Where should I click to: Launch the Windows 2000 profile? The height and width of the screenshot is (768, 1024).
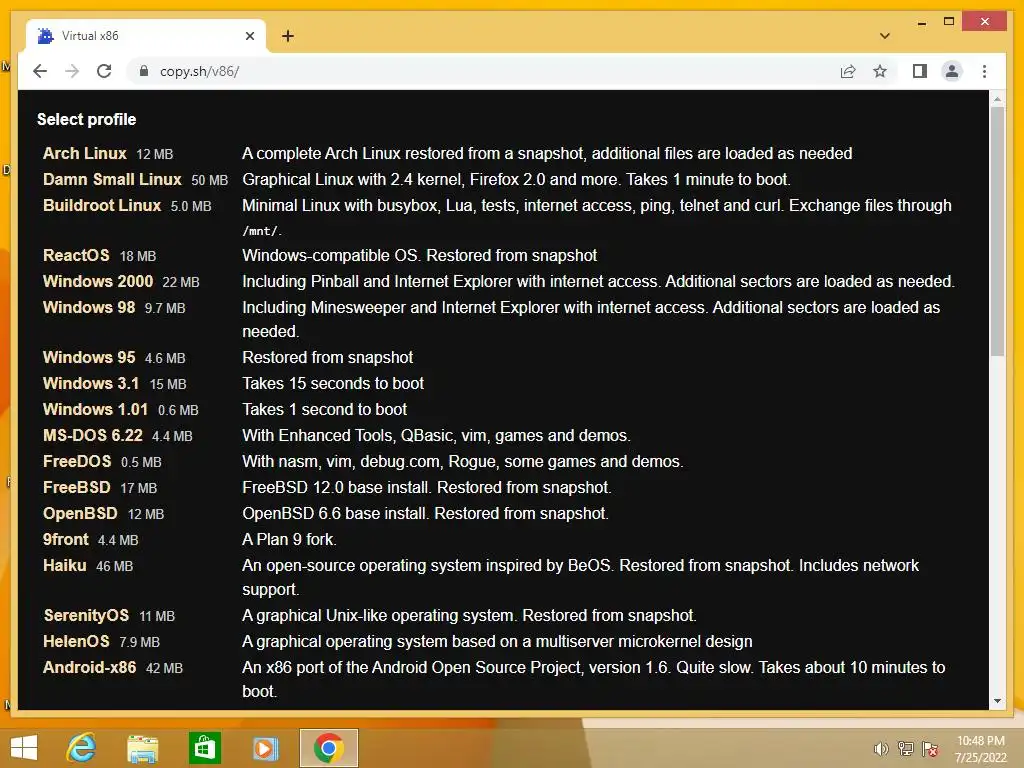[97, 281]
